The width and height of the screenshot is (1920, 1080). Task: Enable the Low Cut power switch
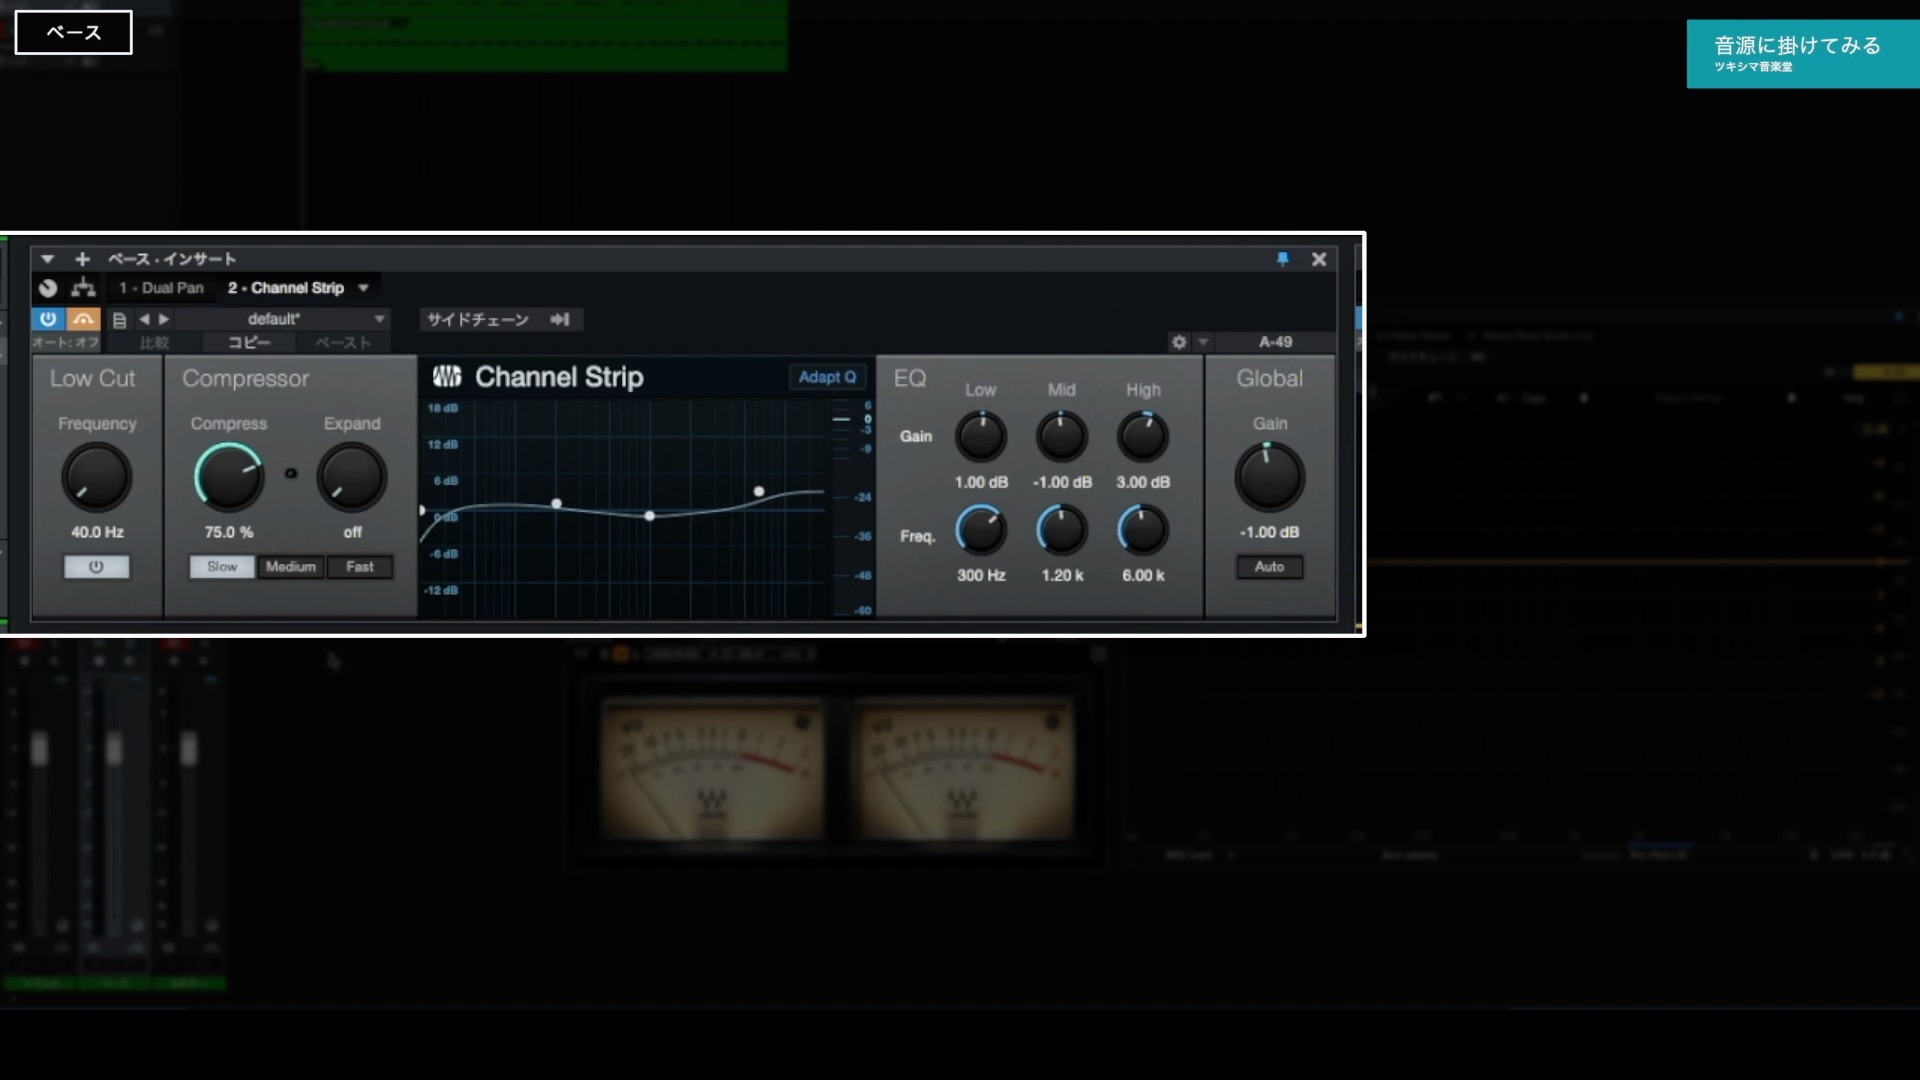96,566
